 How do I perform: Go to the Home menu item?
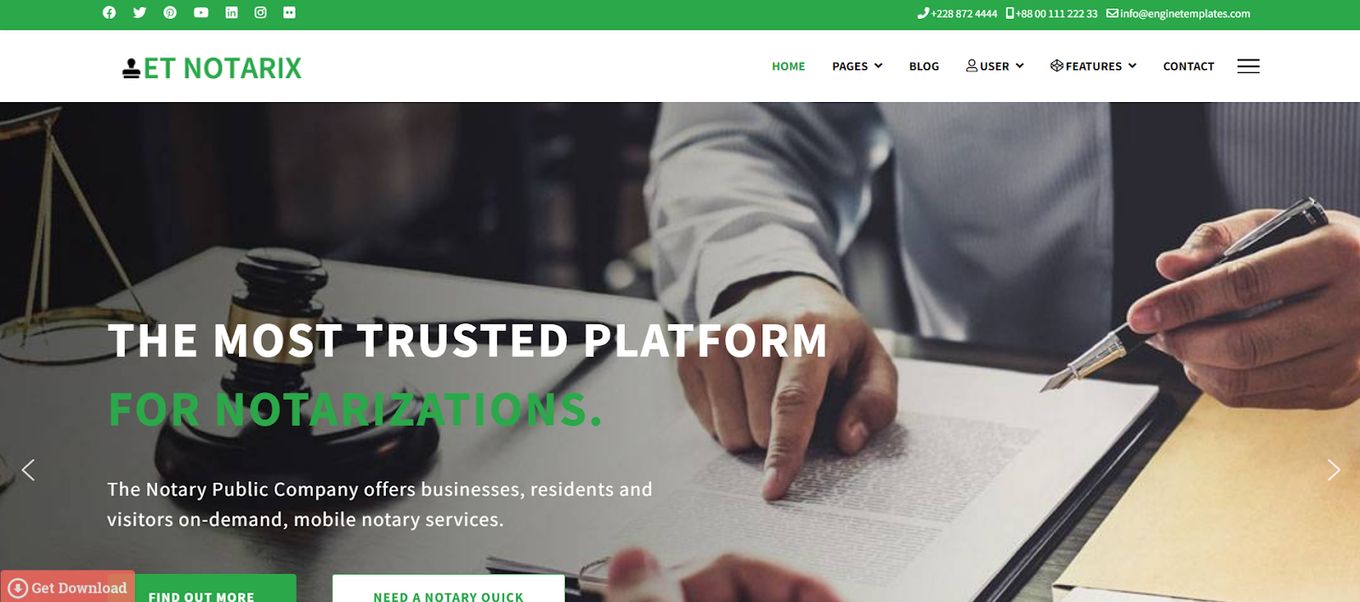(788, 66)
